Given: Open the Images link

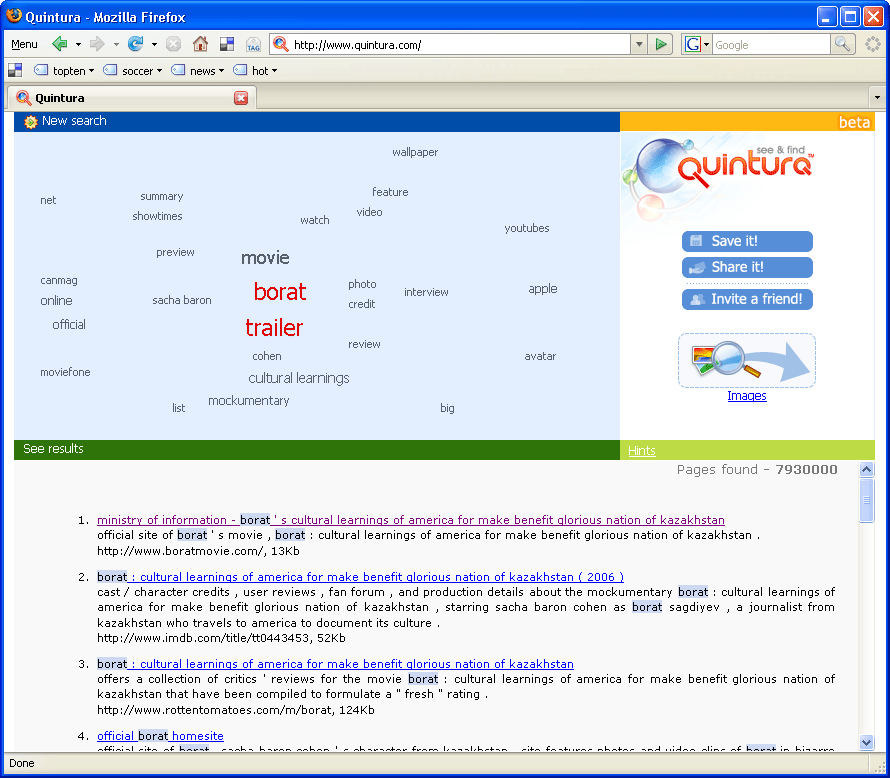Looking at the screenshot, I should point(747,396).
